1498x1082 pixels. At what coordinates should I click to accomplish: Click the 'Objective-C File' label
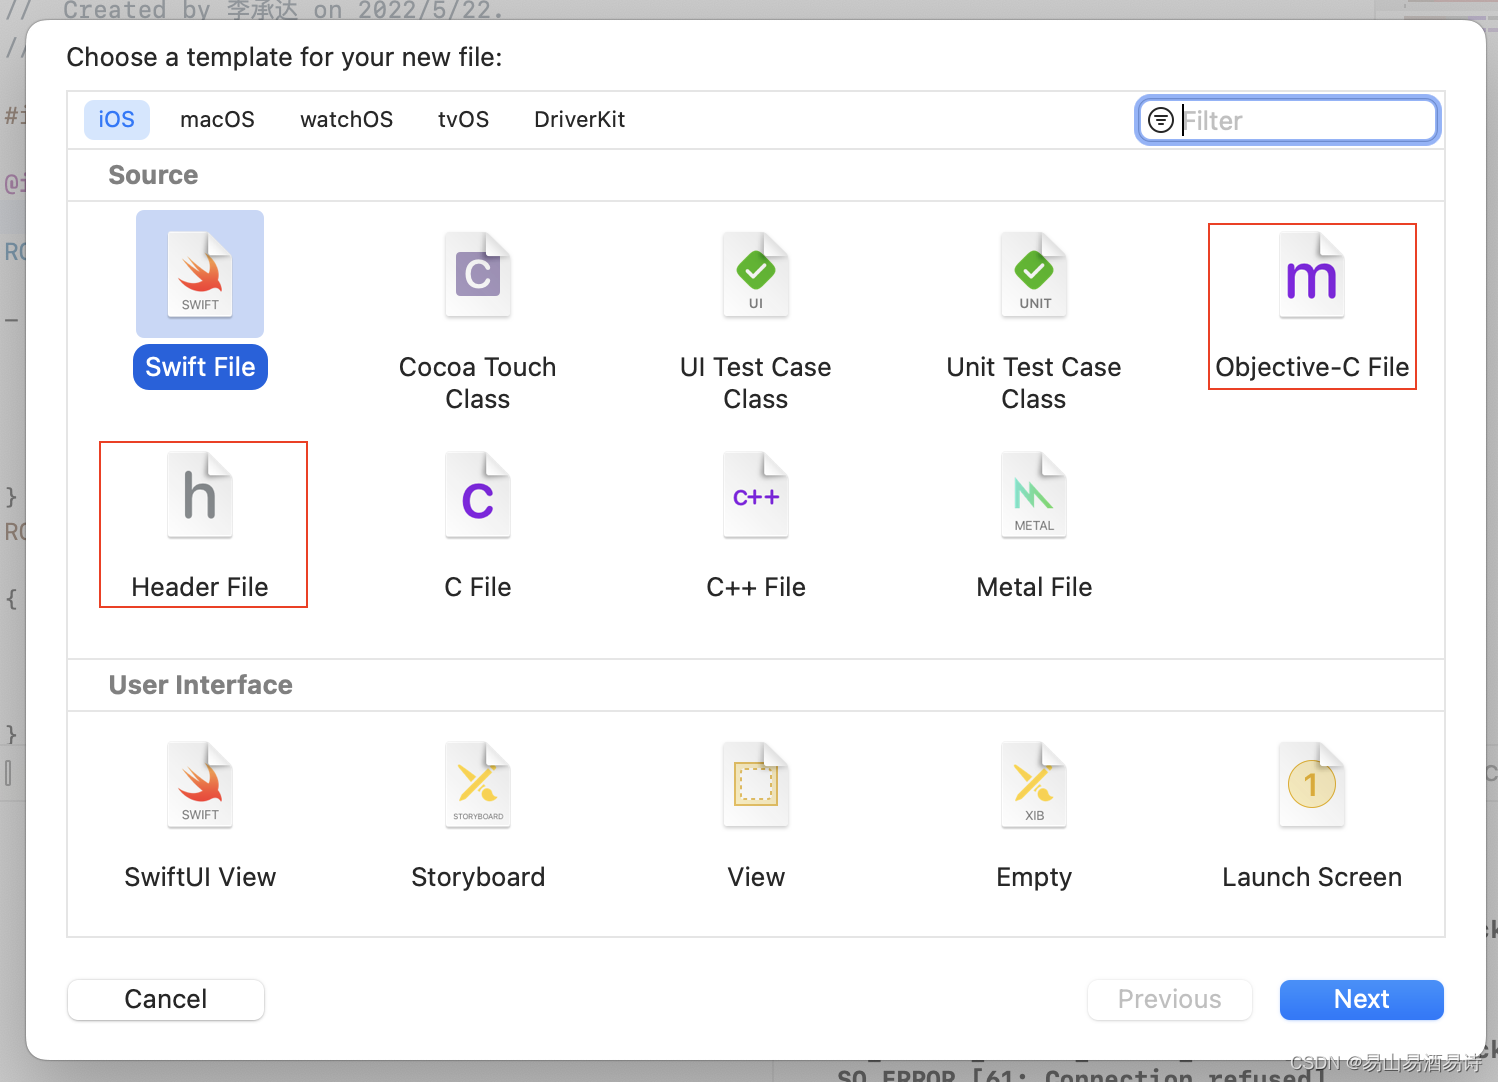coord(1312,367)
